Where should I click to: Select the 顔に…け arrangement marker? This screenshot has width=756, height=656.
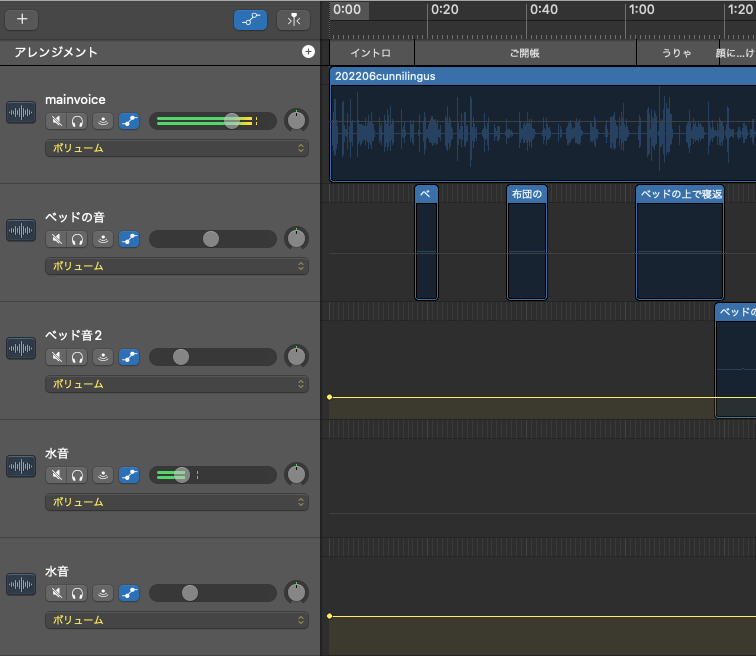pos(738,53)
